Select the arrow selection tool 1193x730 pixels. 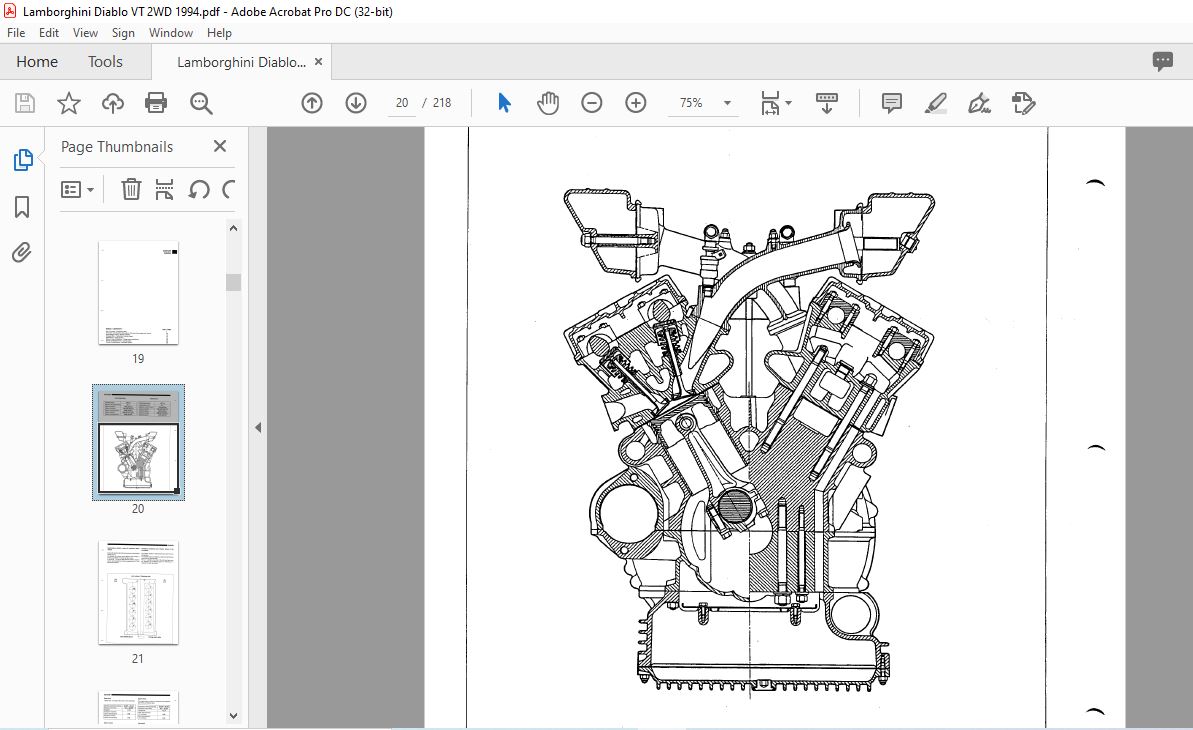504,103
